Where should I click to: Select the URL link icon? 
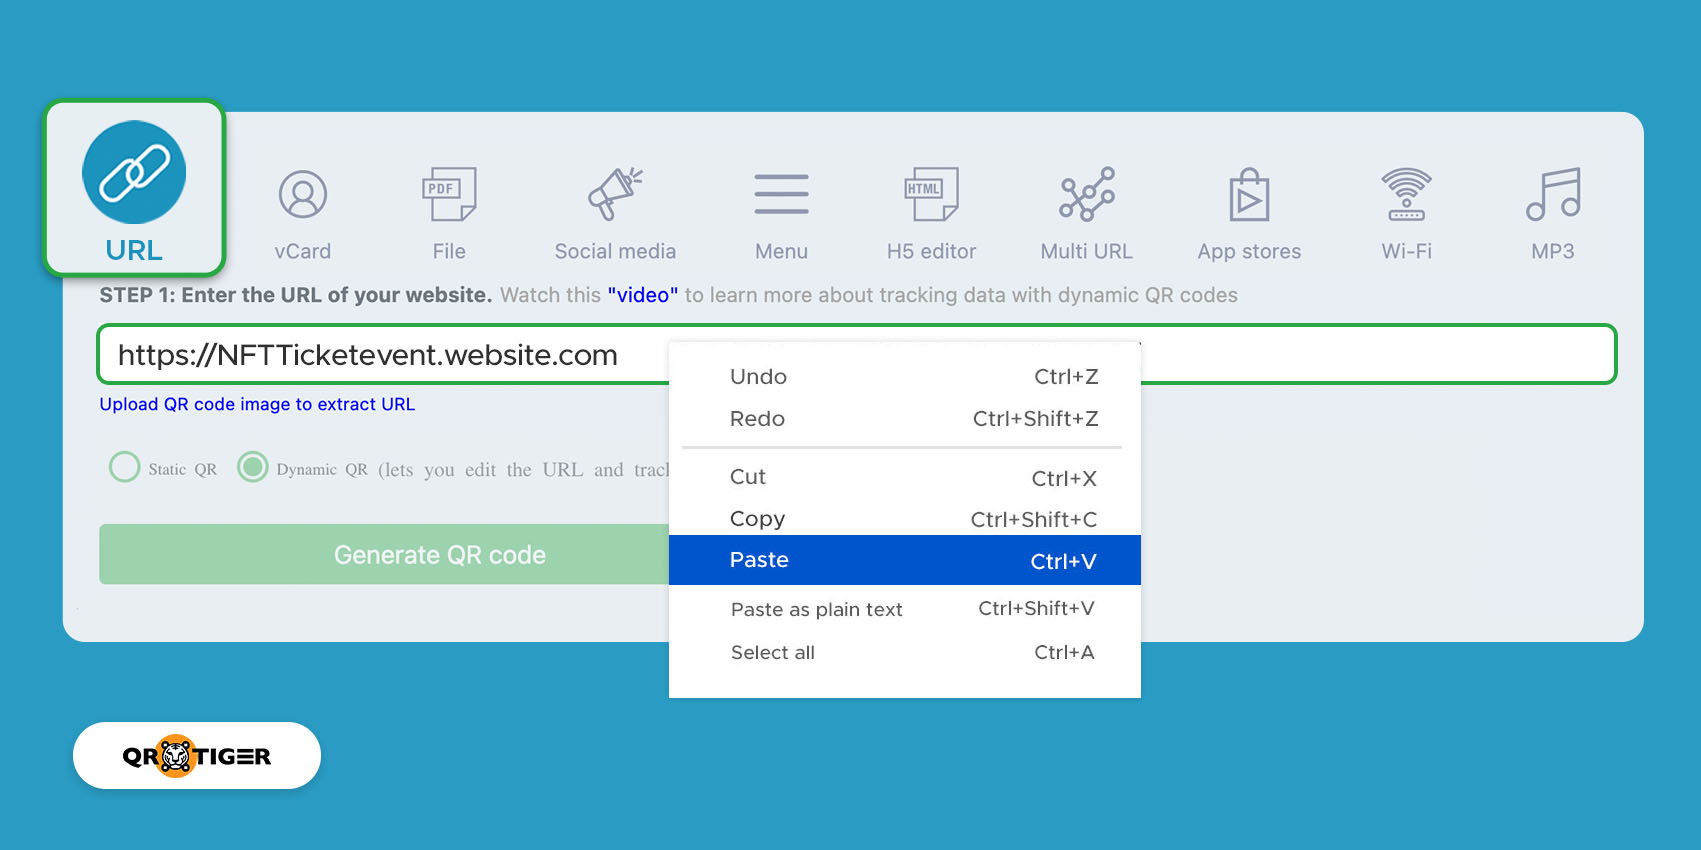[134, 172]
